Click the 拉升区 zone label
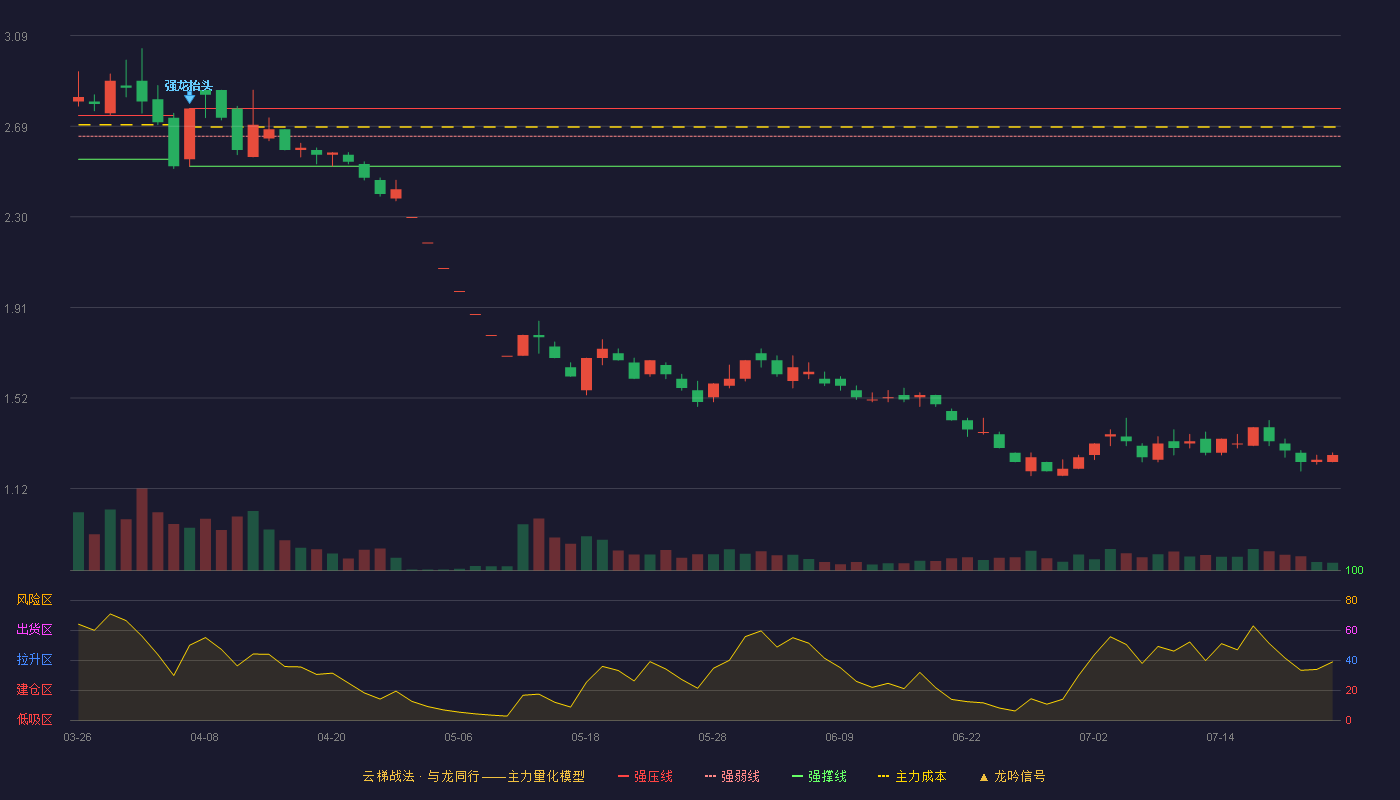The image size is (1400, 800). 34,660
